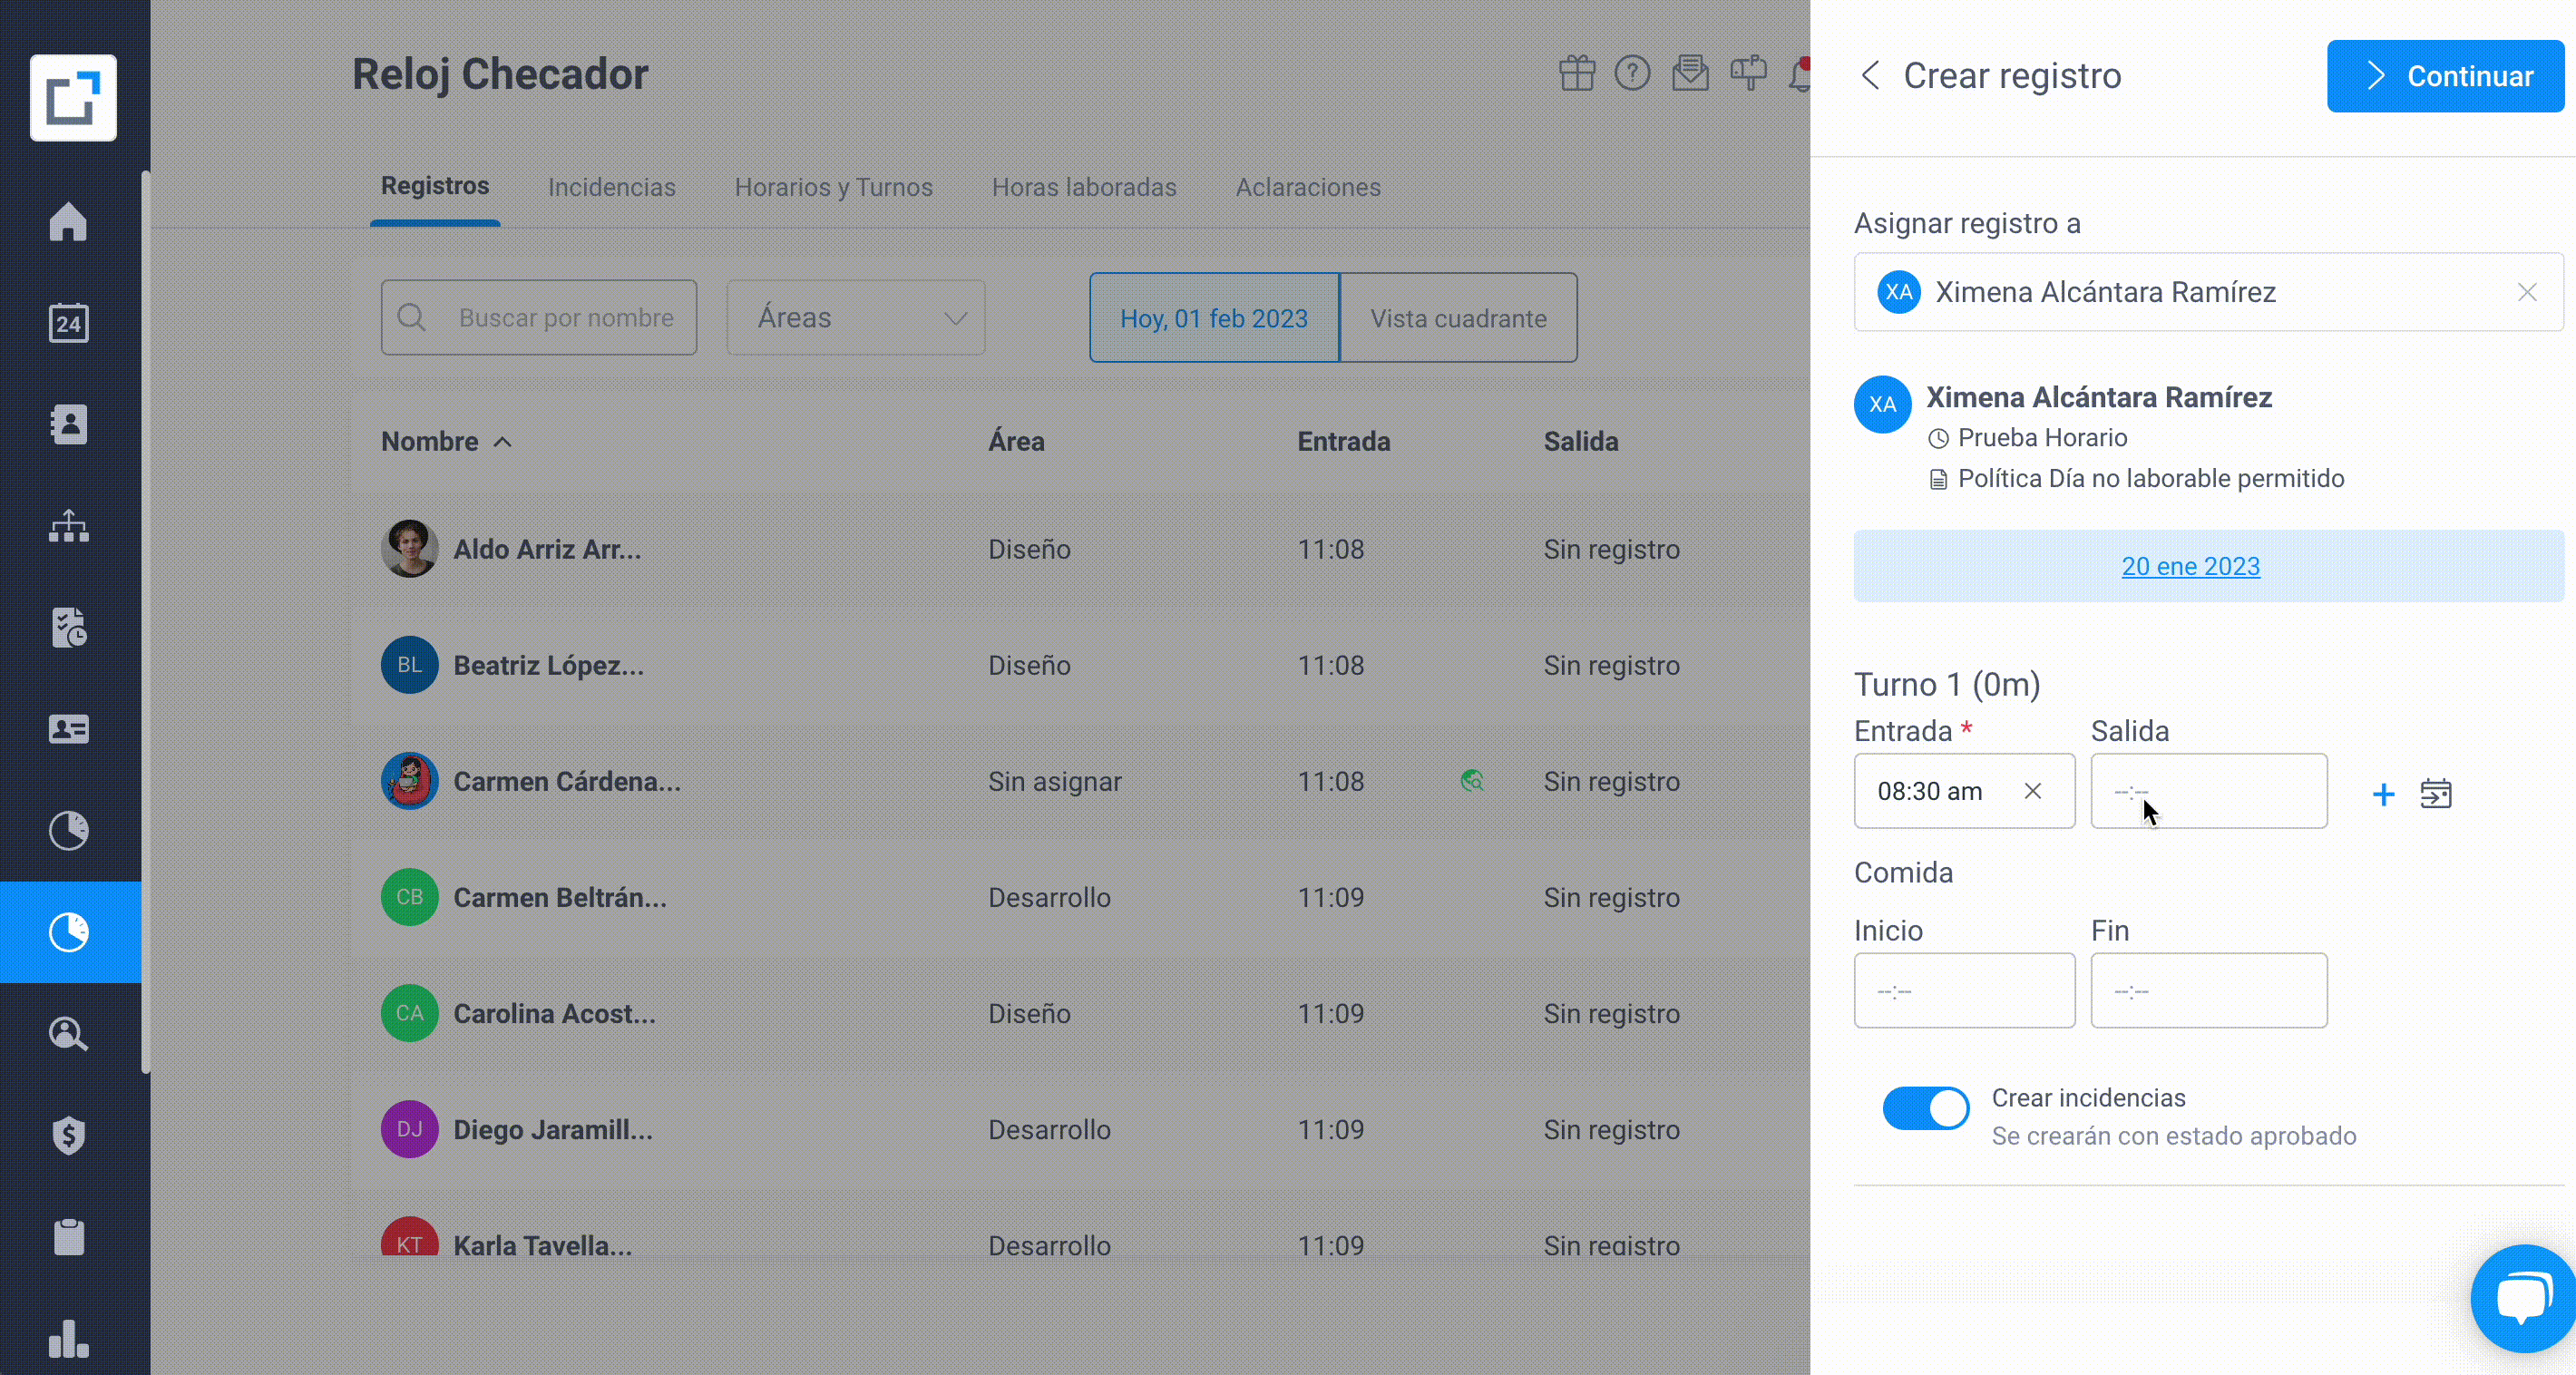The height and width of the screenshot is (1375, 2576).
Task: Open the payroll shield dollar icon
Action: [x=68, y=1135]
